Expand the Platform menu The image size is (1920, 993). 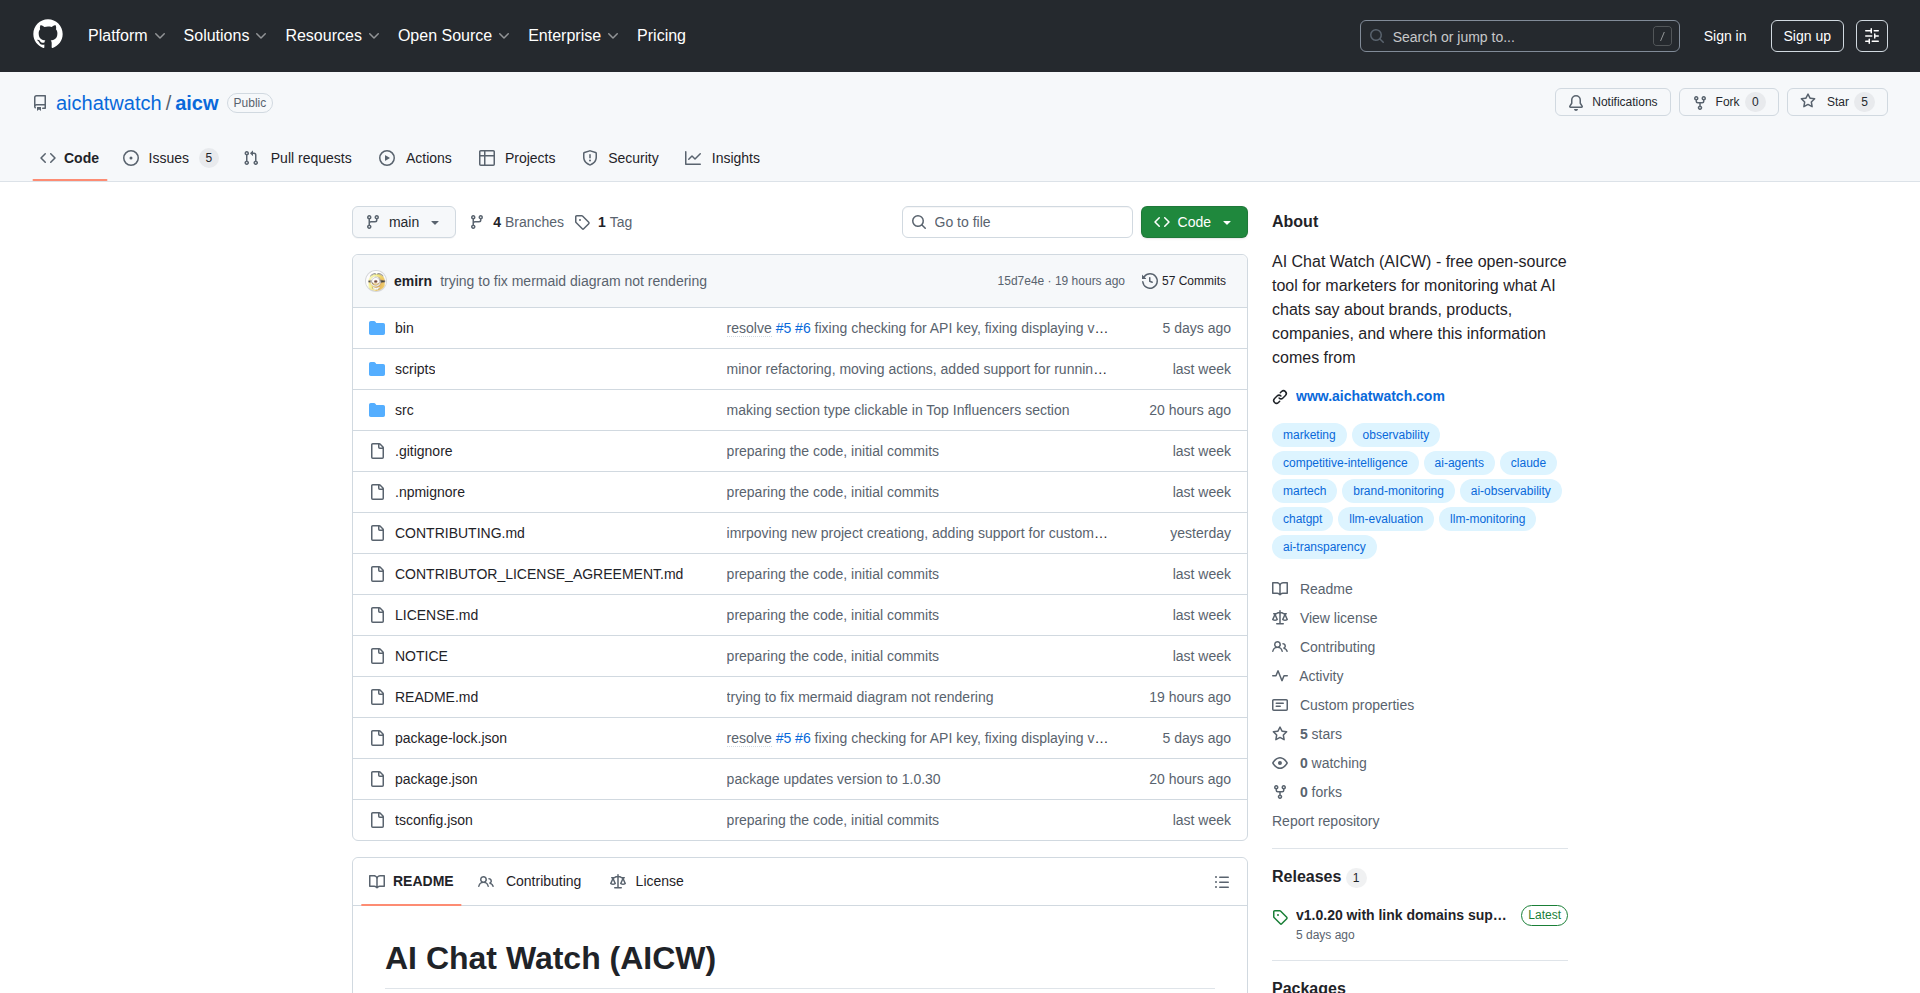(x=126, y=36)
